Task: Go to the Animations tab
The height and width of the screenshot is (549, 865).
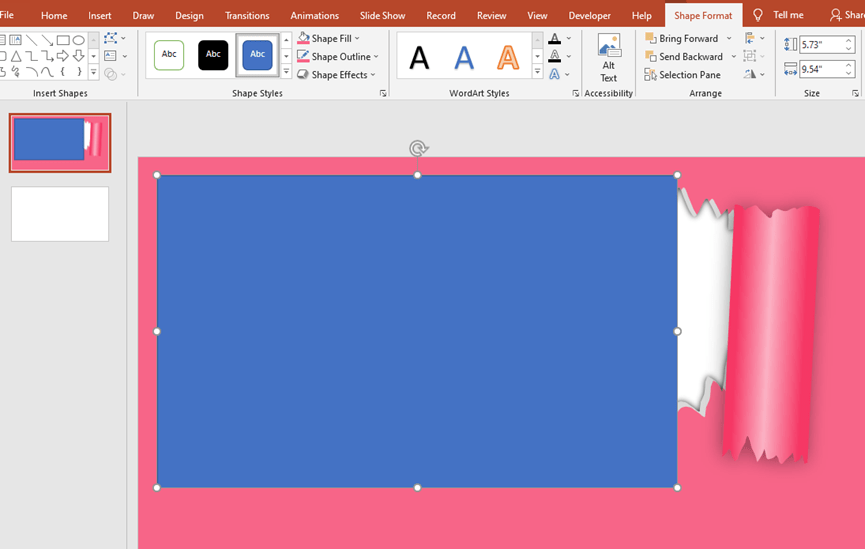Action: tap(314, 15)
